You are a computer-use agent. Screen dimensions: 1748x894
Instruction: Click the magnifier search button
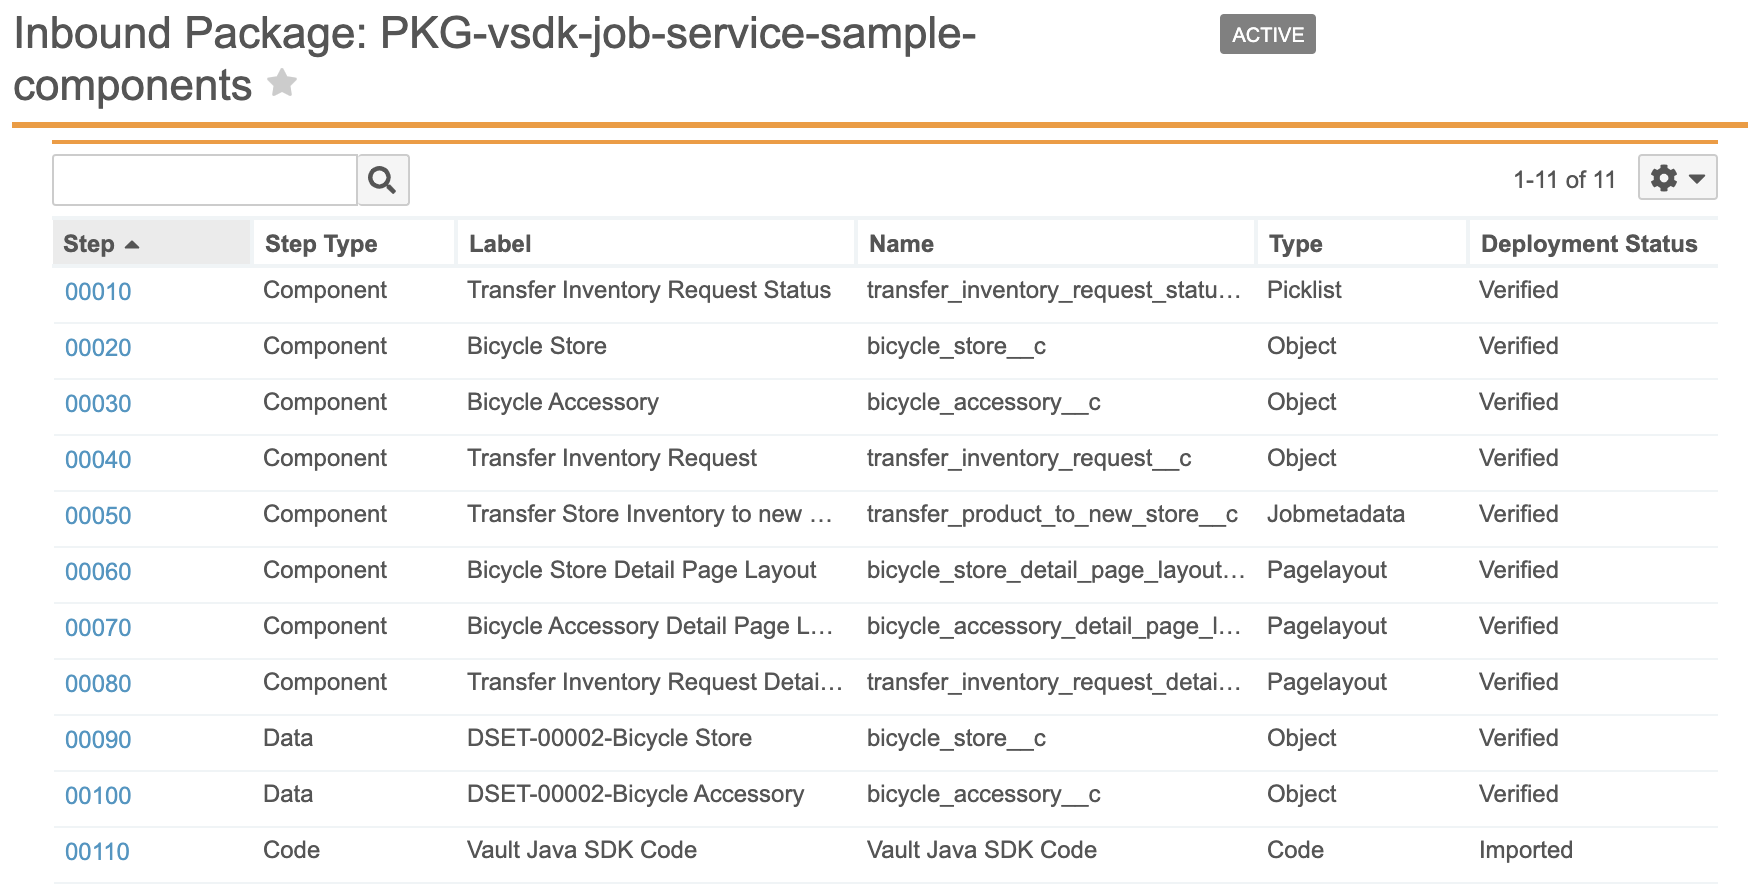[383, 180]
